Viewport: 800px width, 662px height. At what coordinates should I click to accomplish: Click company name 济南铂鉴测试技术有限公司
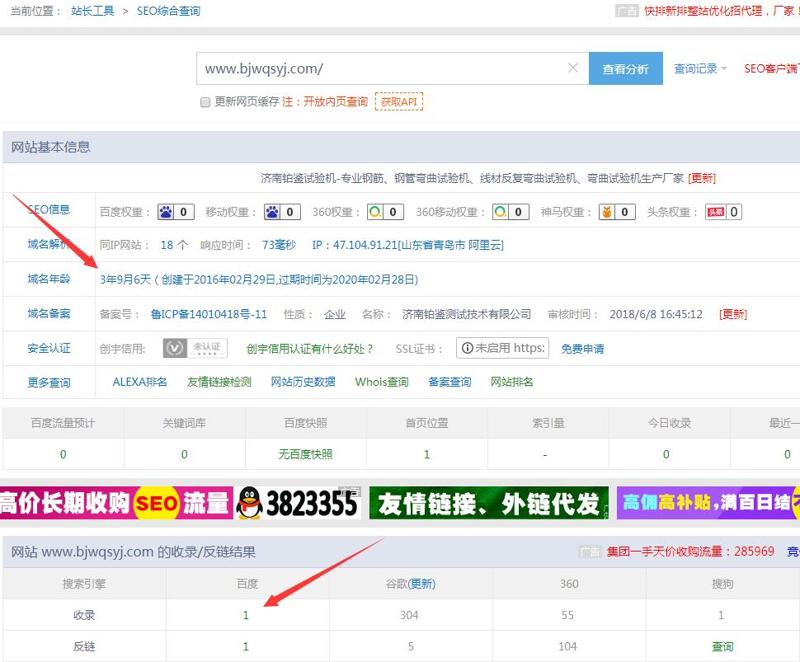[x=466, y=314]
